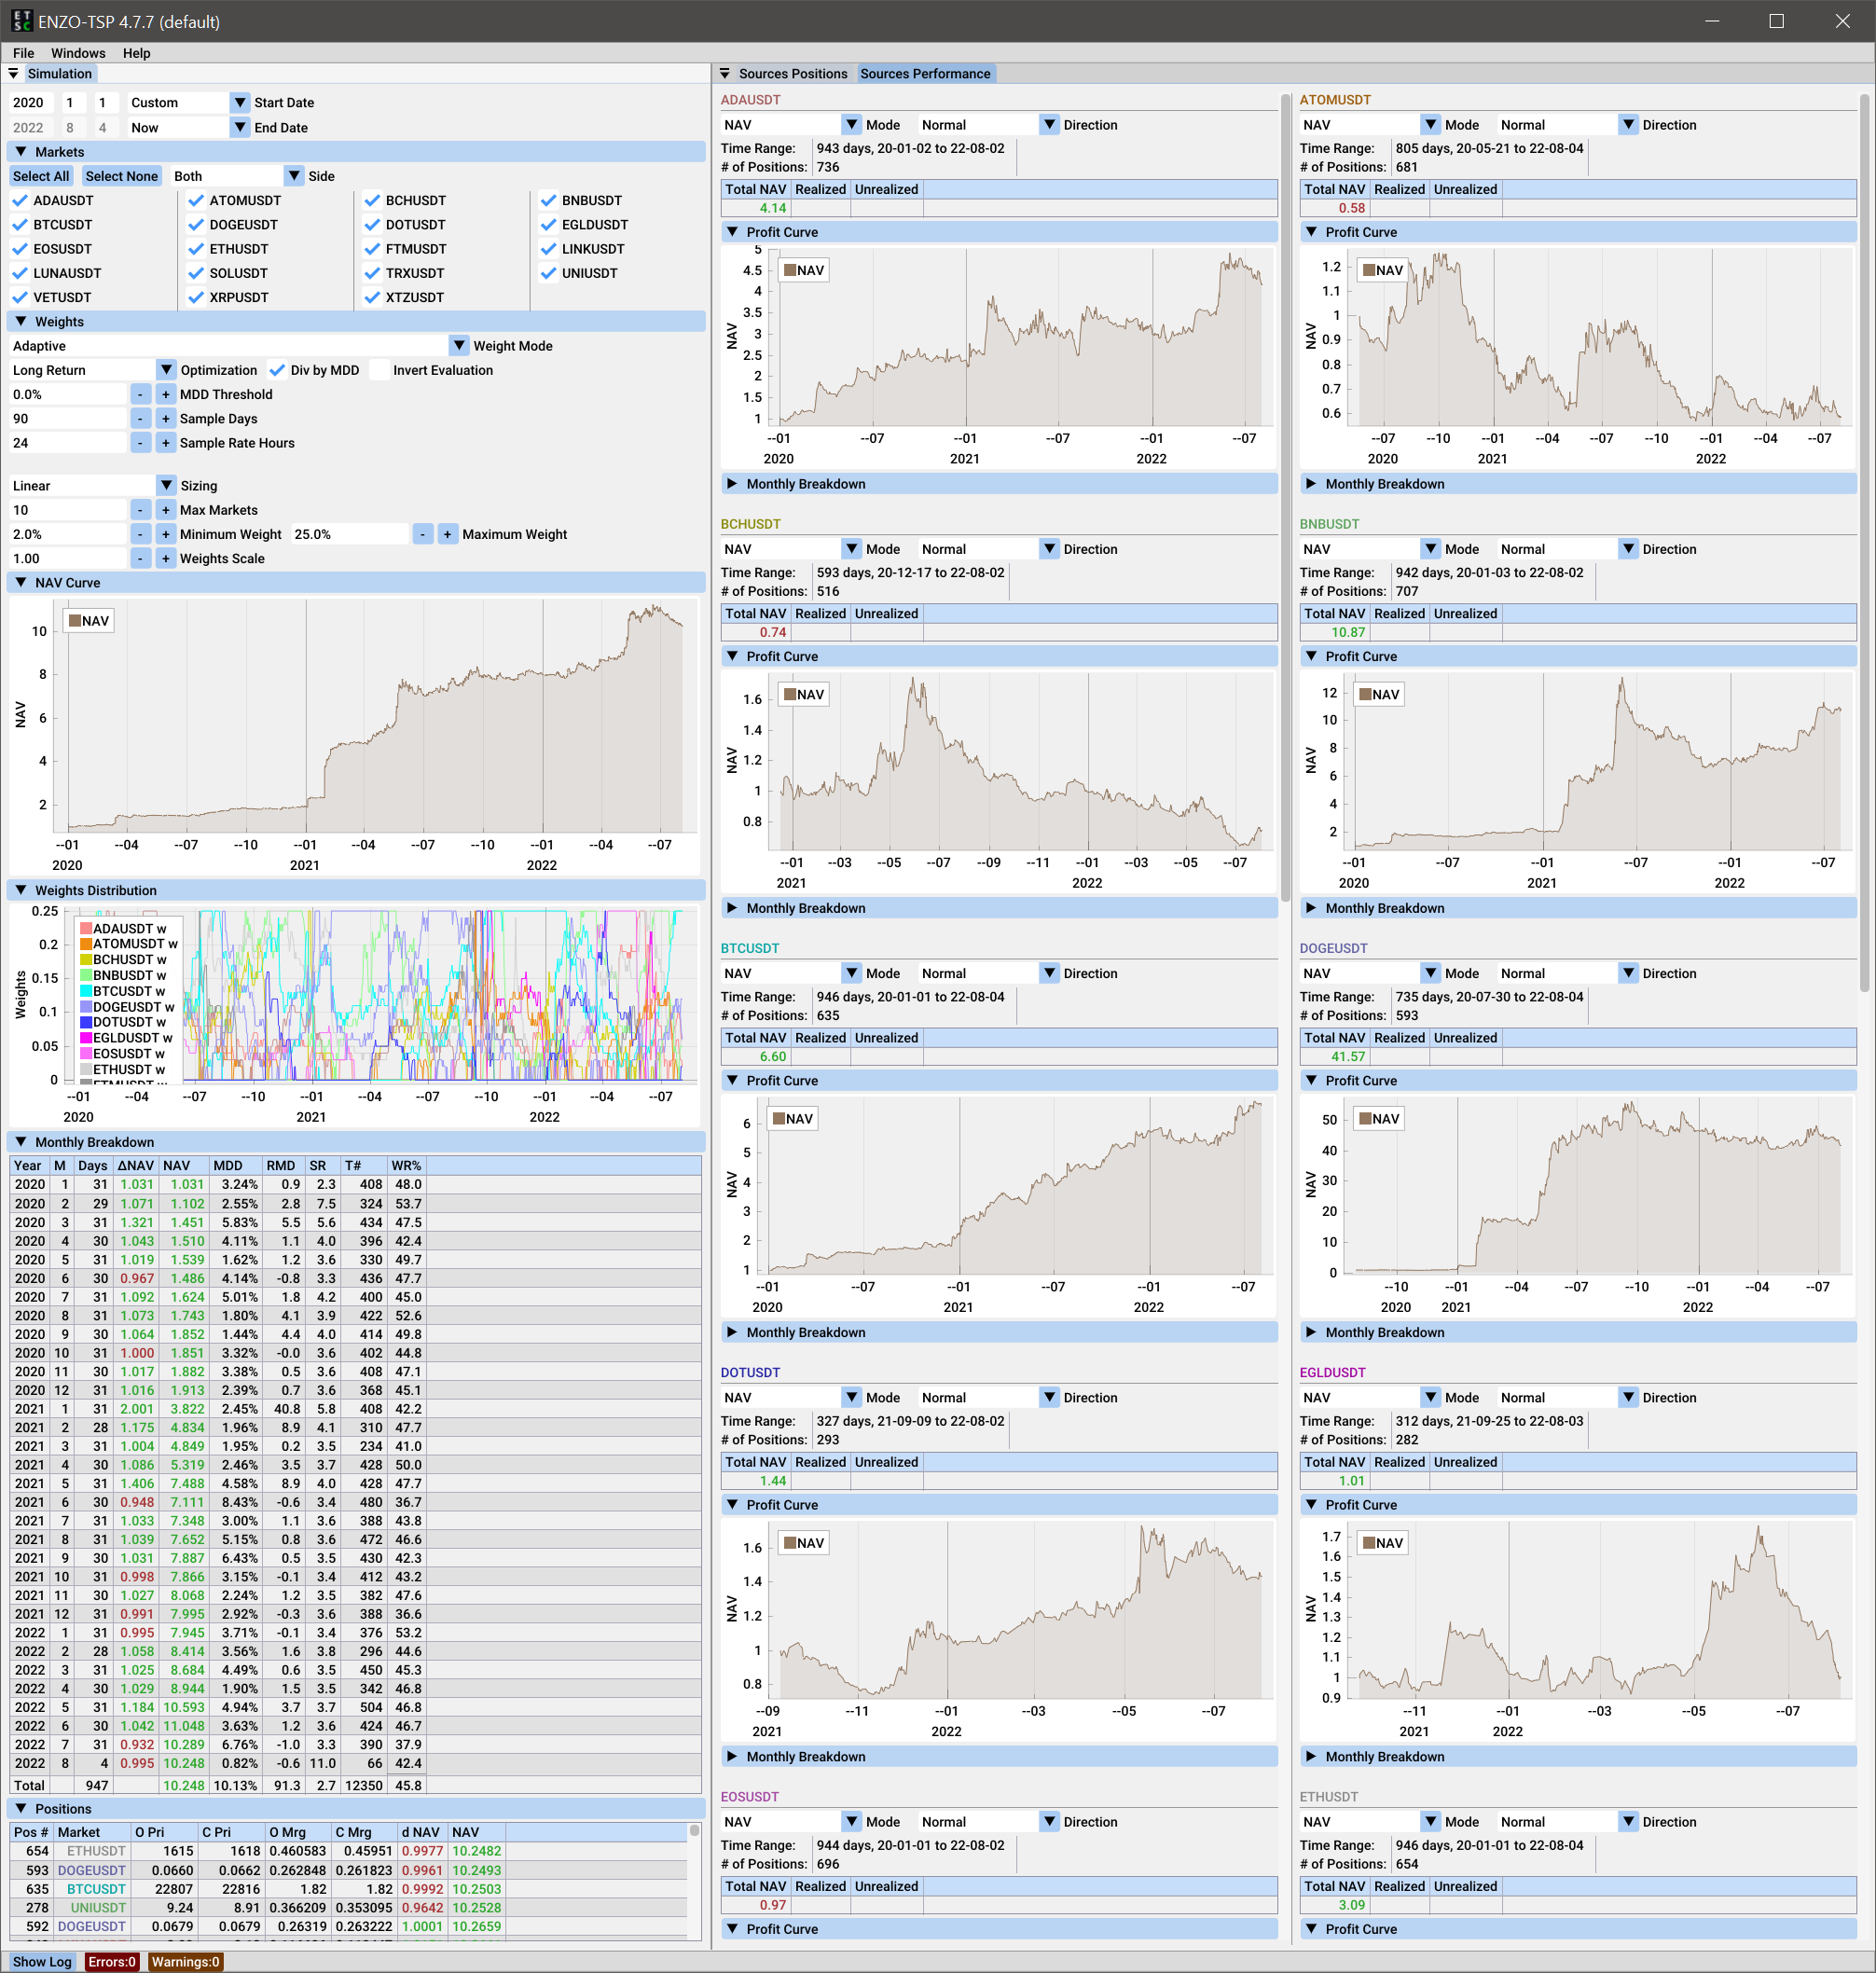Screen dimensions: 1876x1973
Task: Open the Windows menu
Action: pyautogui.click(x=77, y=53)
